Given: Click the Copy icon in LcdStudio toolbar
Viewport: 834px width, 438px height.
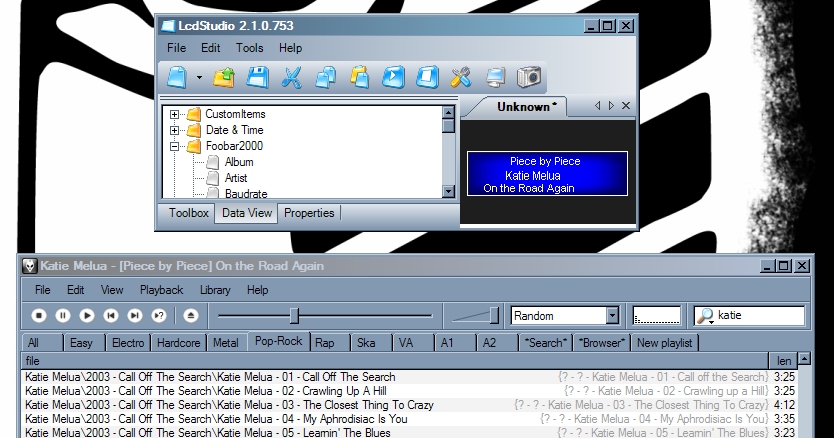Looking at the screenshot, I should tap(326, 77).
